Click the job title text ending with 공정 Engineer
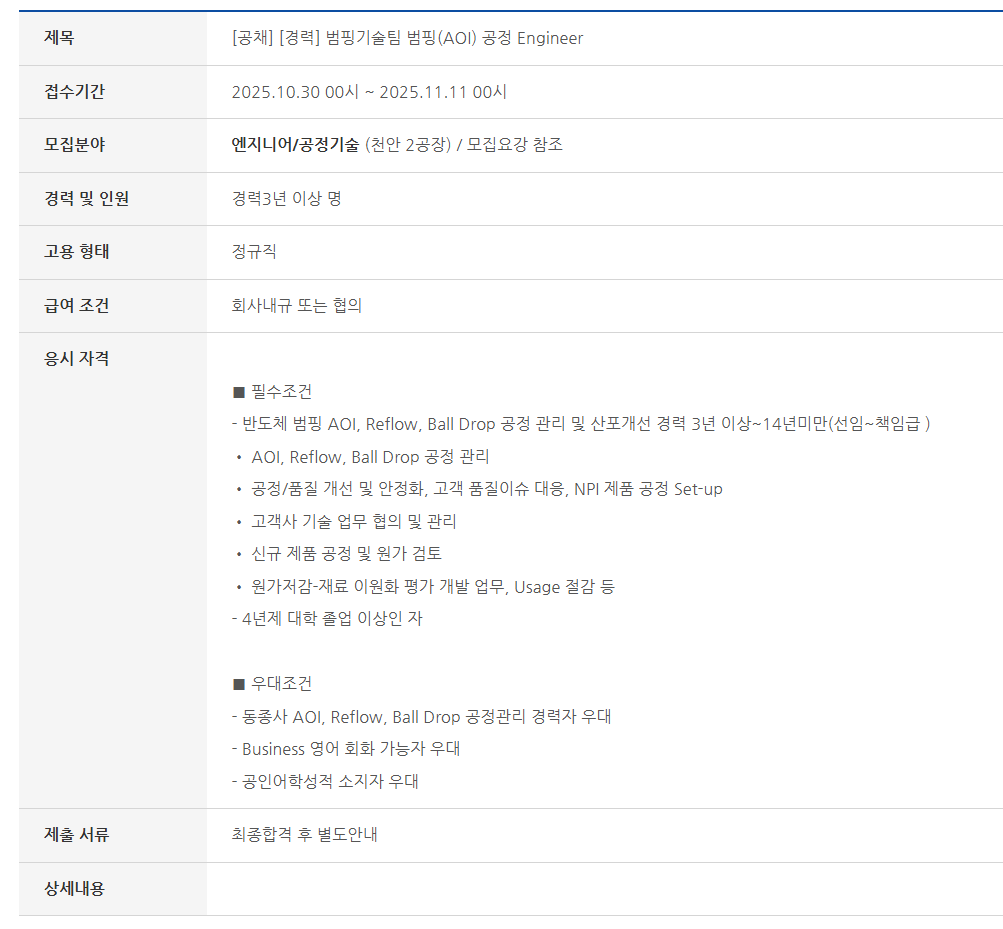 point(407,39)
